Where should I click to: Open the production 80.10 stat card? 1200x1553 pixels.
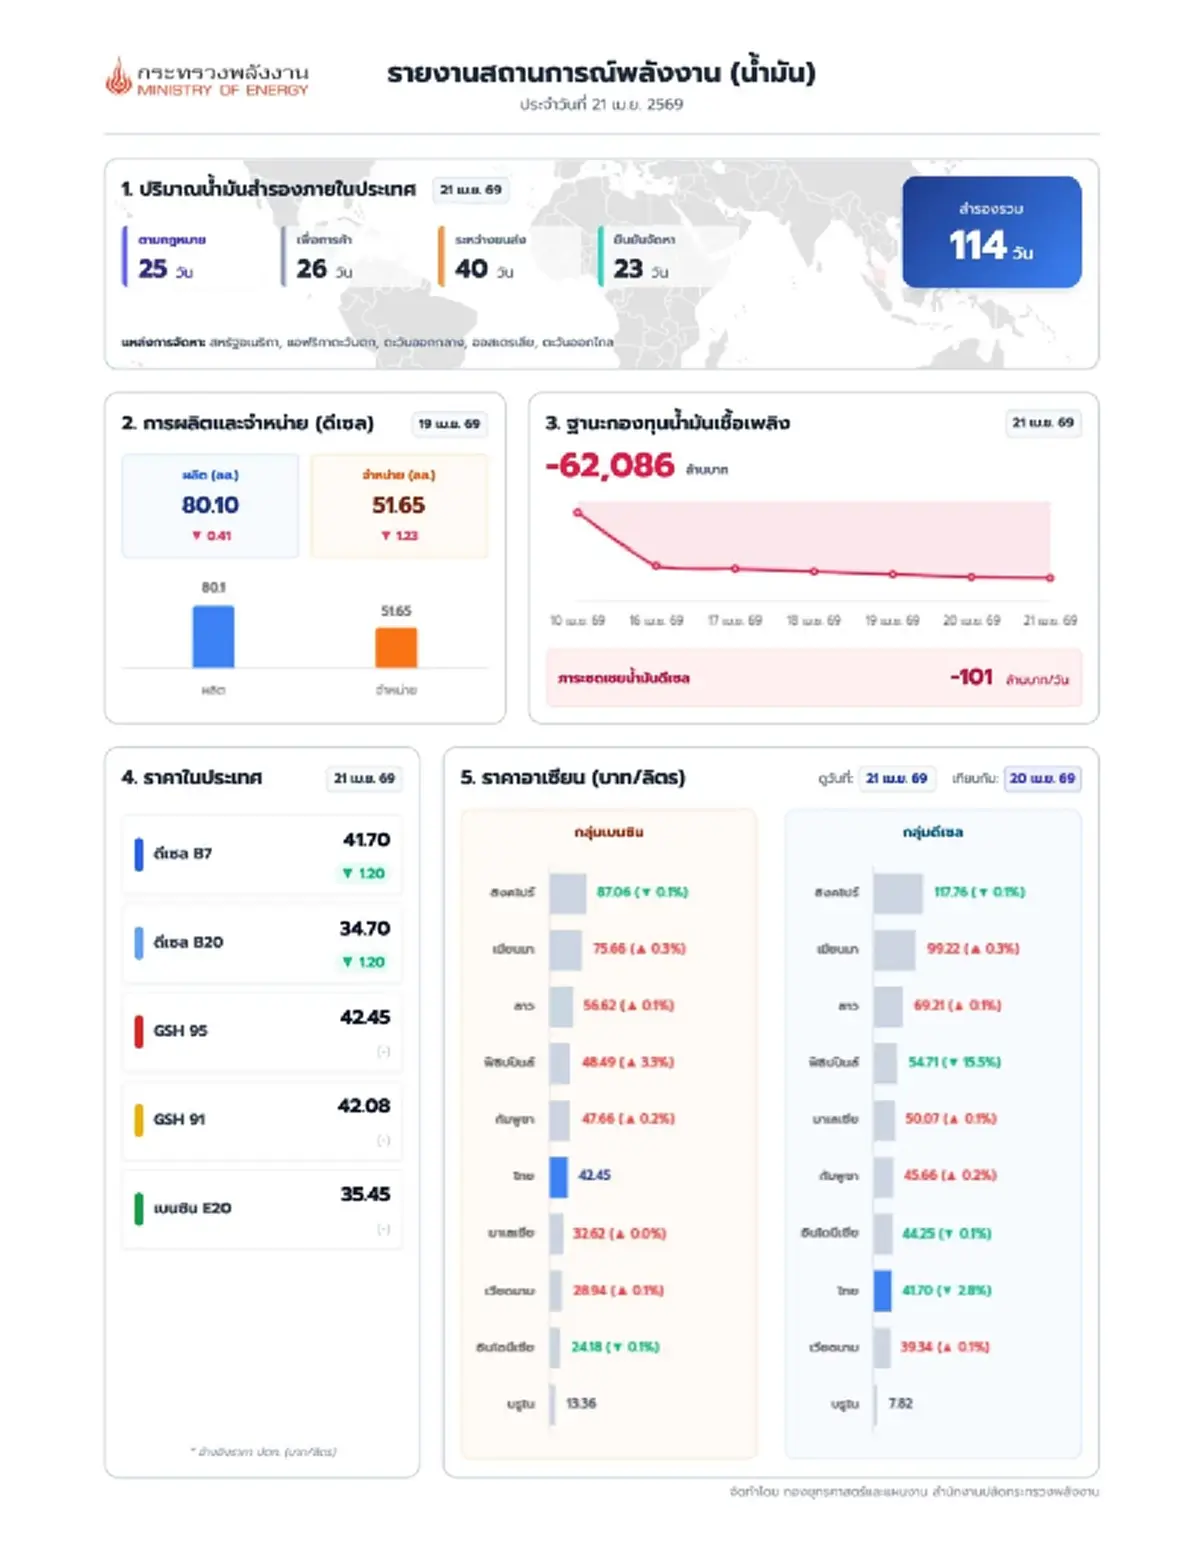point(210,505)
